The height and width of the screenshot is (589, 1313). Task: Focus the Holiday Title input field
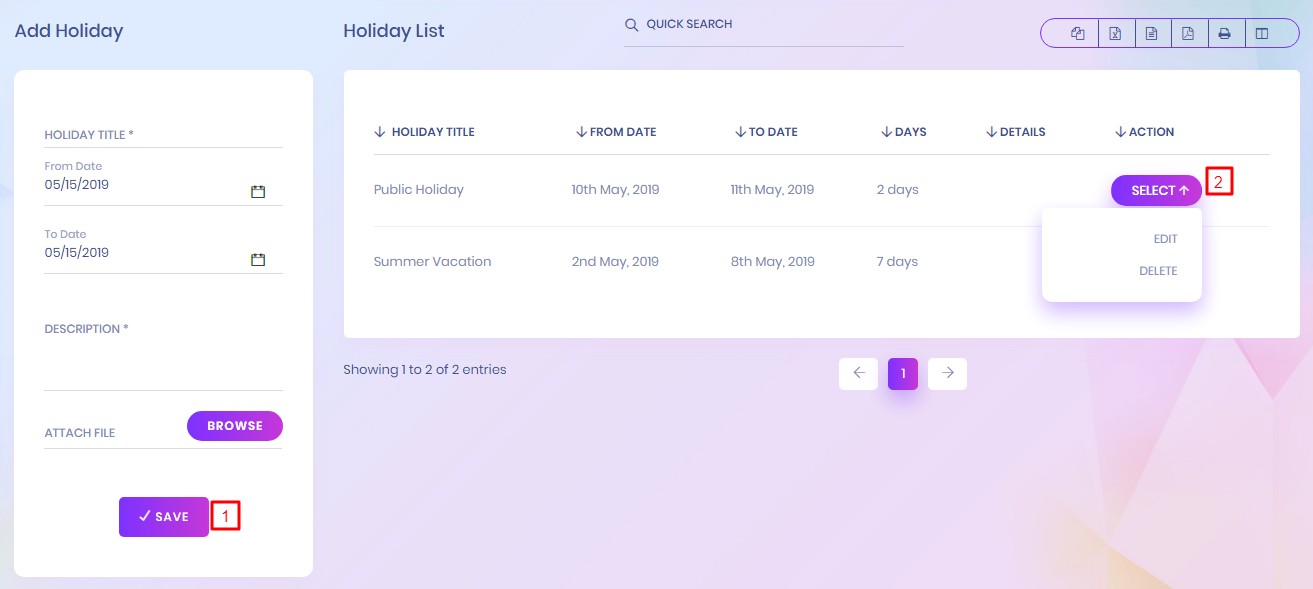(x=163, y=135)
